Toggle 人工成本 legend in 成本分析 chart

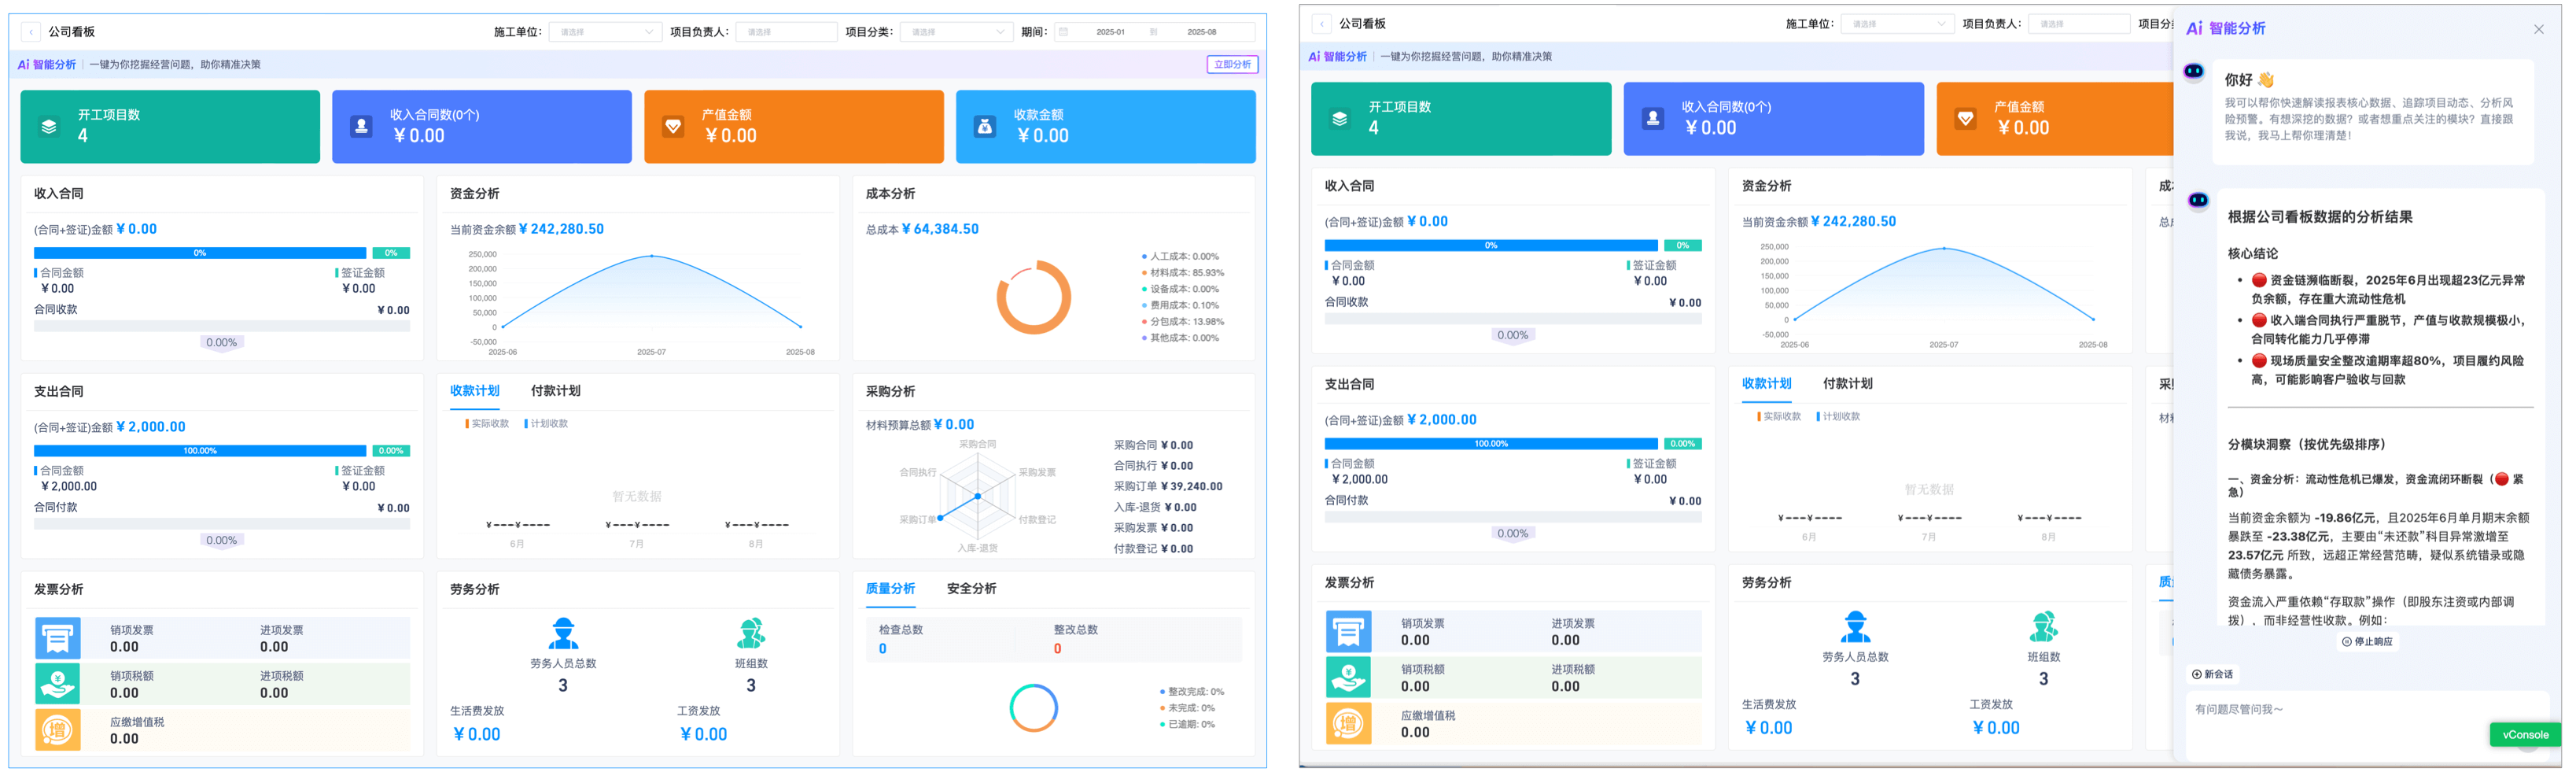tap(1180, 257)
